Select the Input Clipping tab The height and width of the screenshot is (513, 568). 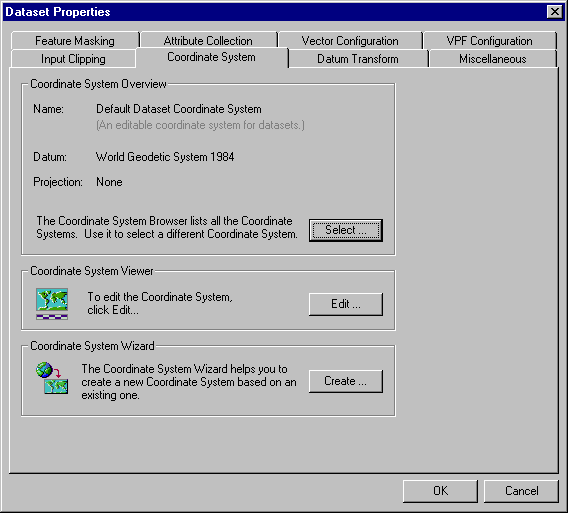(73, 59)
